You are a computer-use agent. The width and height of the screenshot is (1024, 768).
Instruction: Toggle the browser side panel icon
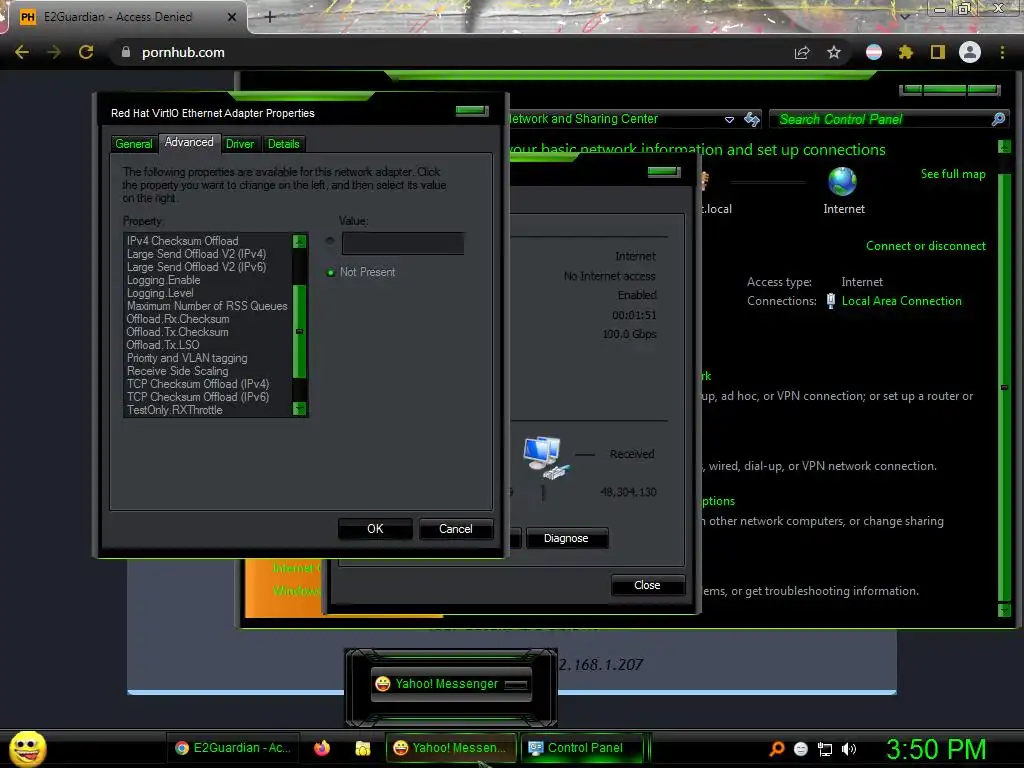click(938, 52)
